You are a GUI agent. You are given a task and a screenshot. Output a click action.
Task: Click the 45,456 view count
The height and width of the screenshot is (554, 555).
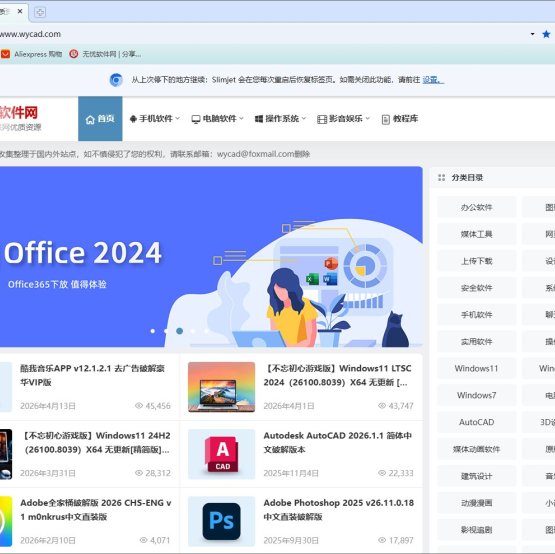[153, 406]
